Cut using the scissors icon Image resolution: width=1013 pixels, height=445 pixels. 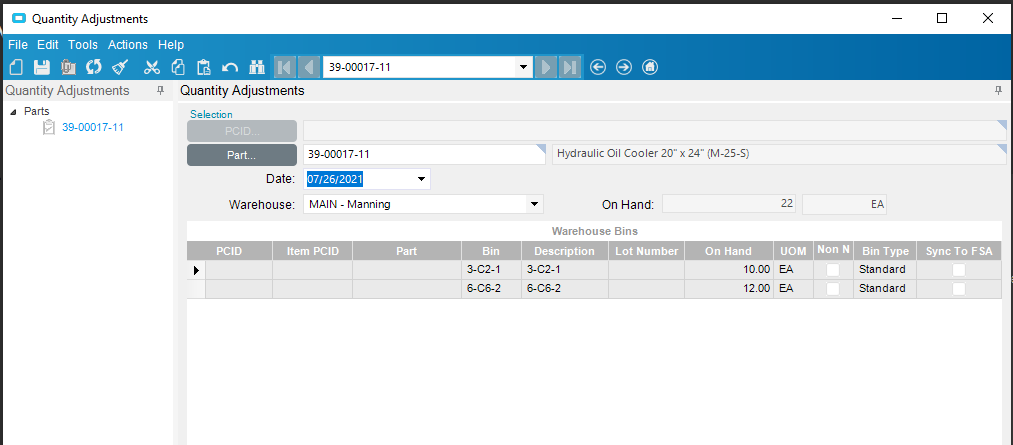tap(152, 67)
